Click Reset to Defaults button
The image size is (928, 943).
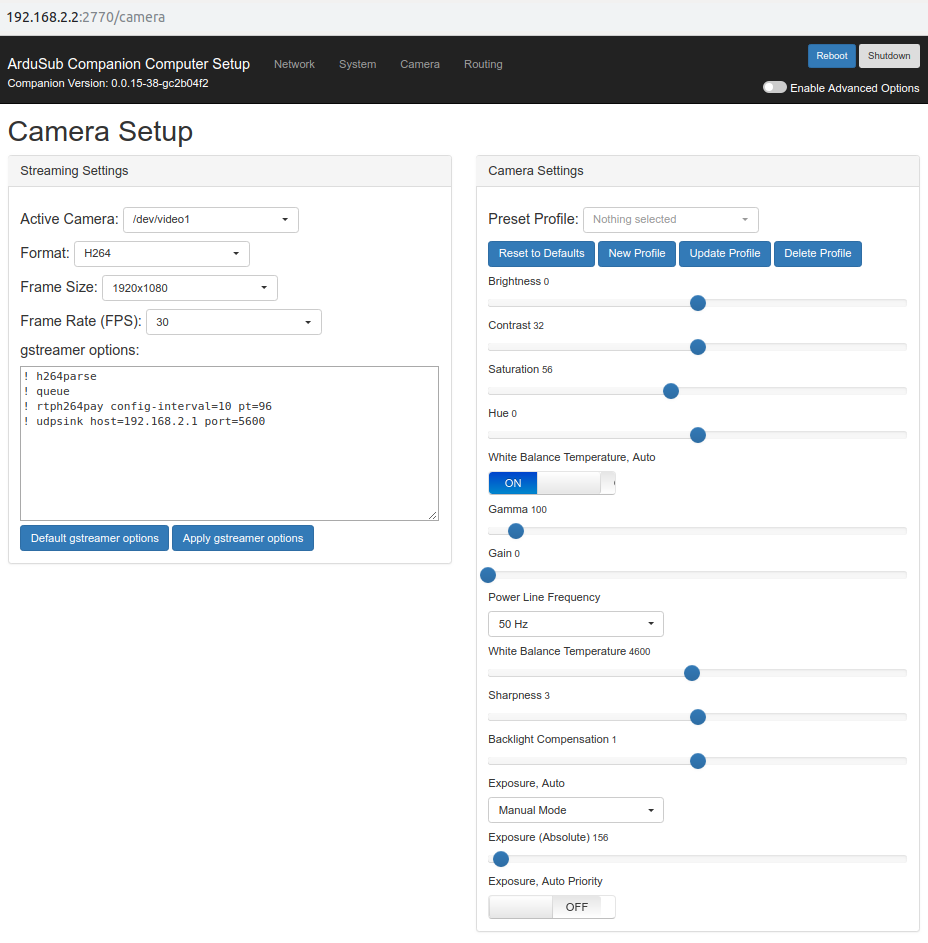point(541,254)
